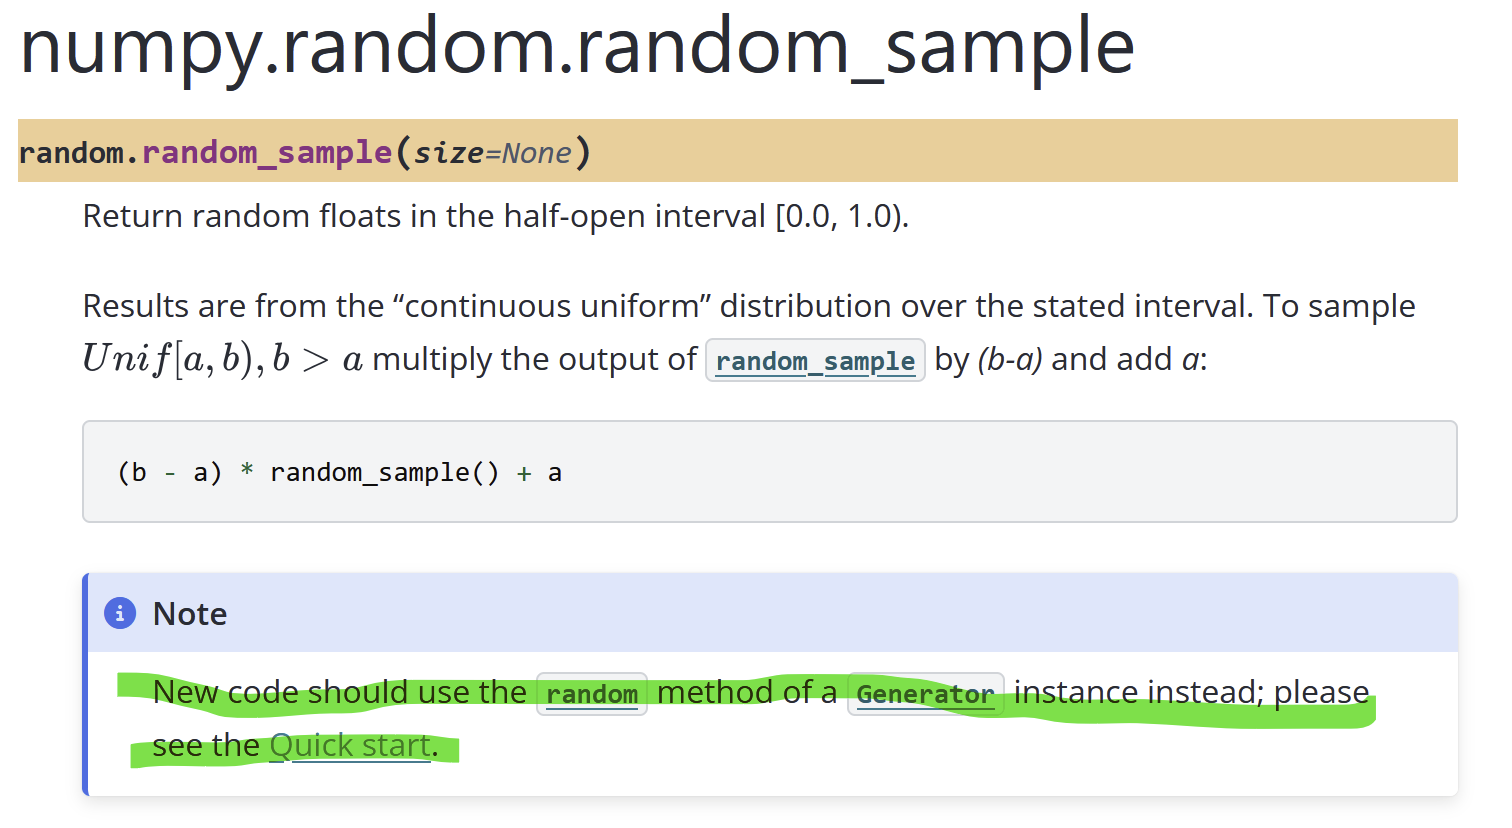This screenshot has height=828, width=1512.
Task: Click the 'Return random floats' sentence
Action: [x=496, y=216]
